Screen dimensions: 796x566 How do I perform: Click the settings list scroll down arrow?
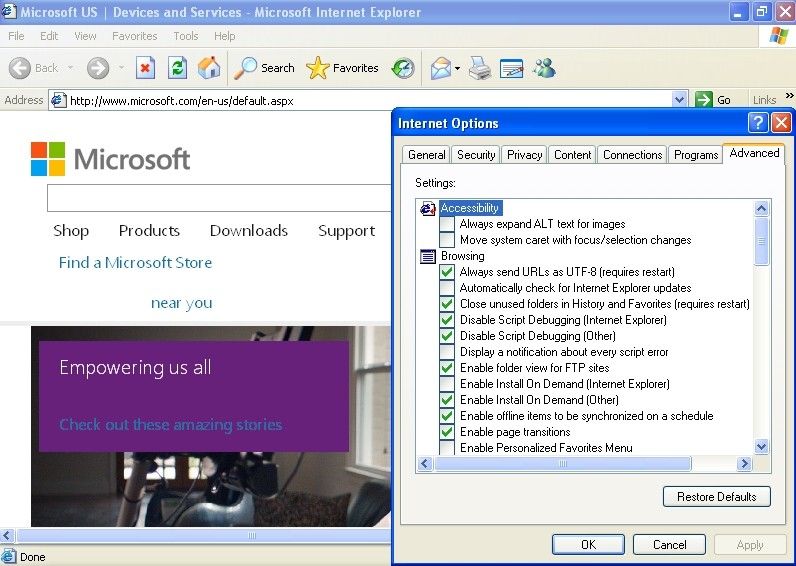761,447
